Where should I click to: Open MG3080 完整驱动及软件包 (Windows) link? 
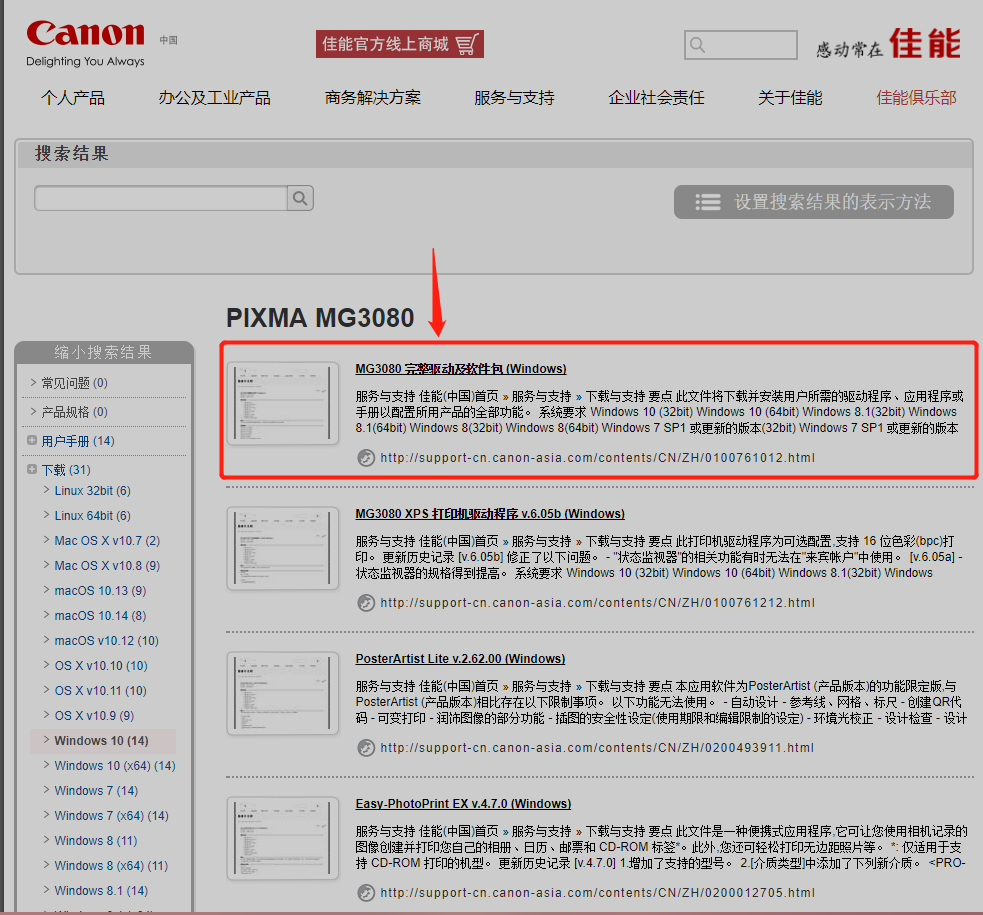461,369
